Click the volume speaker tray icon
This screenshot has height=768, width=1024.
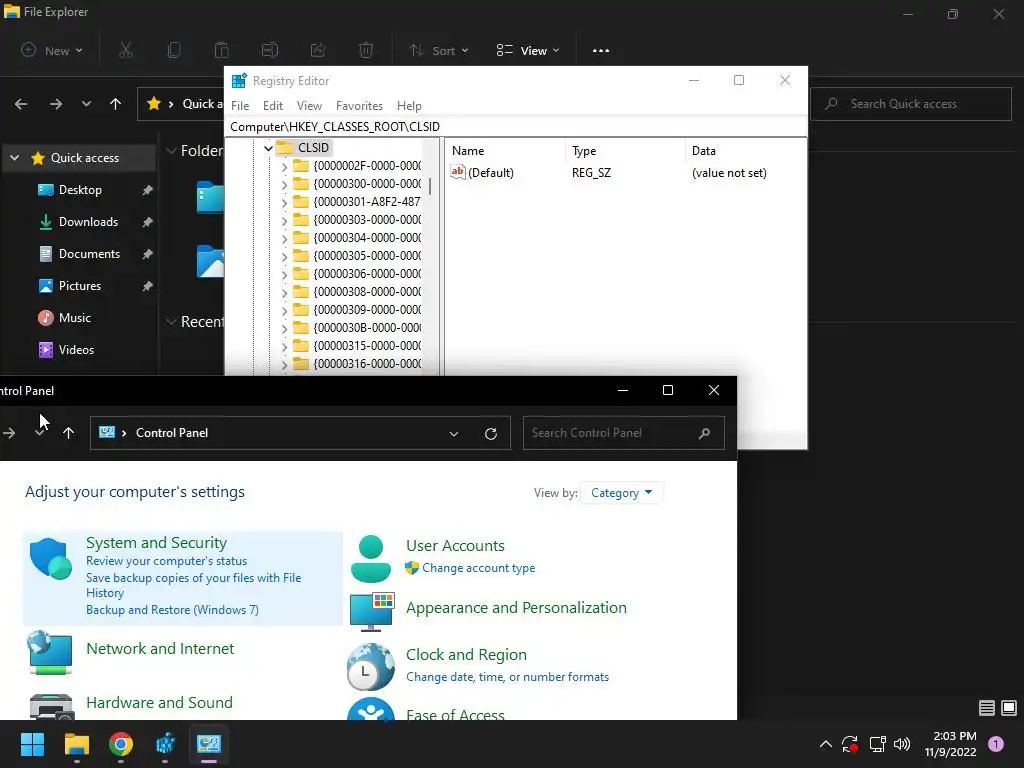tap(902, 744)
